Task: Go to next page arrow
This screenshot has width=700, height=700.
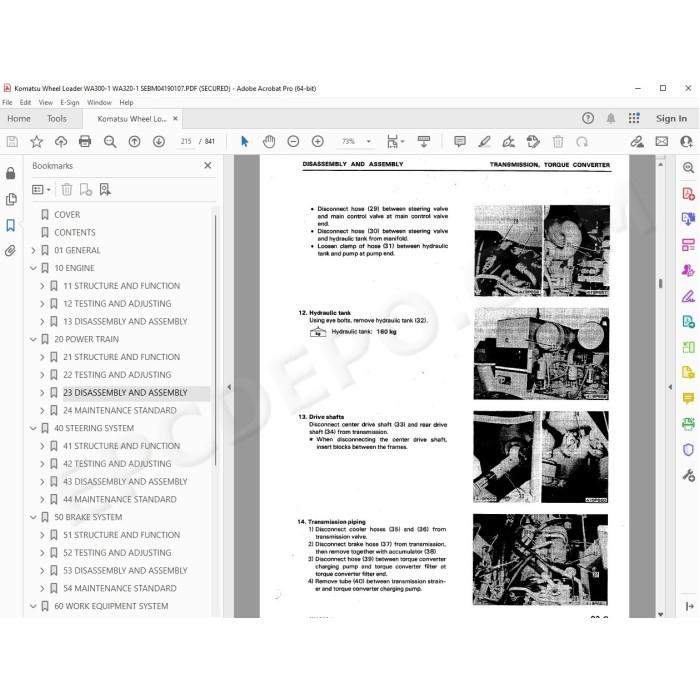Action: click(x=158, y=142)
